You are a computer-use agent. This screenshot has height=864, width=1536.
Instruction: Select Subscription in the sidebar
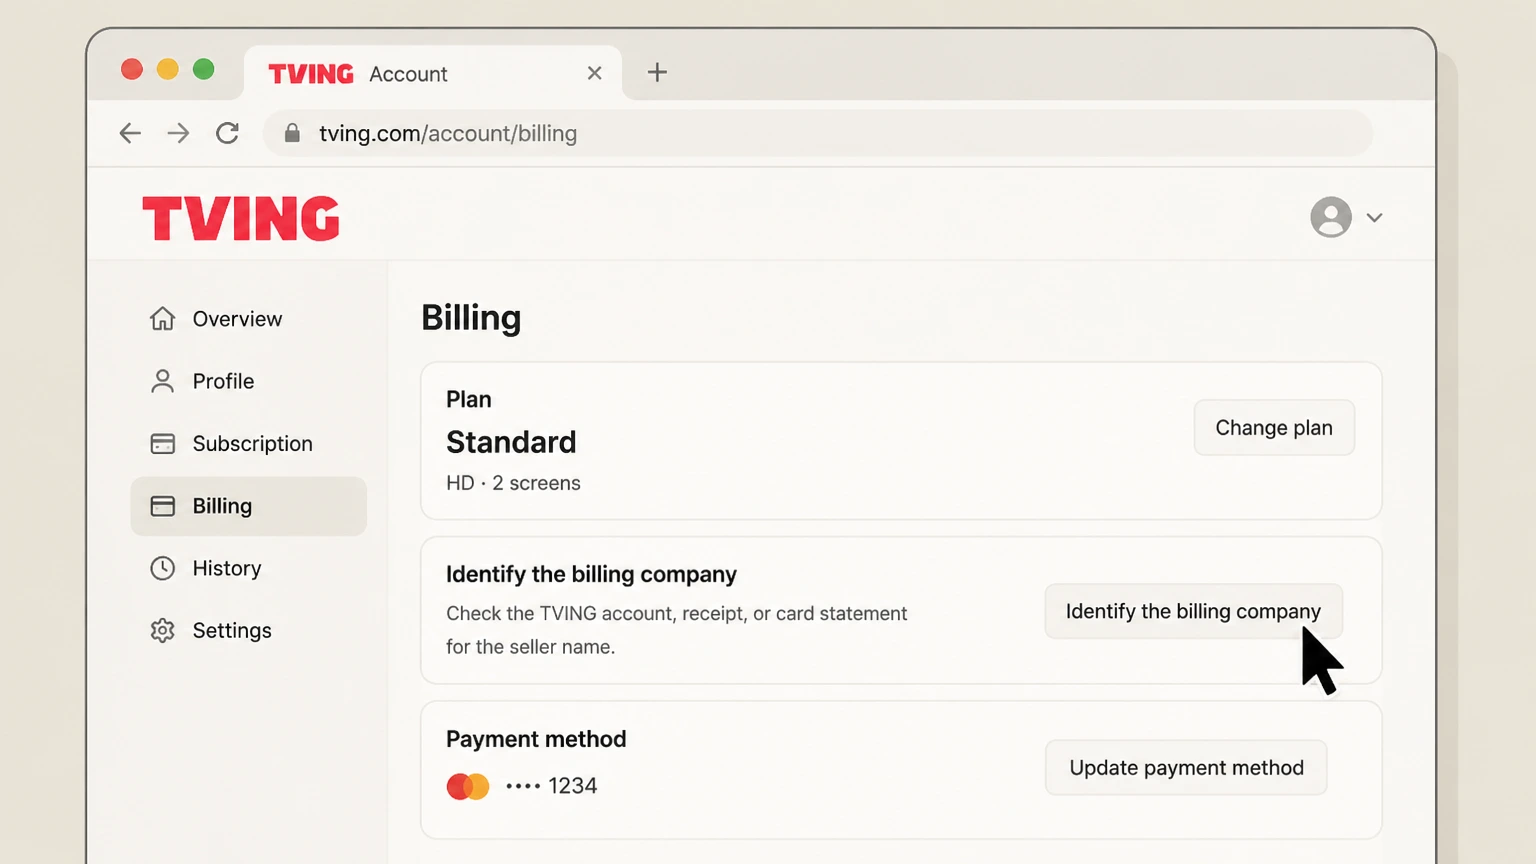(248, 443)
